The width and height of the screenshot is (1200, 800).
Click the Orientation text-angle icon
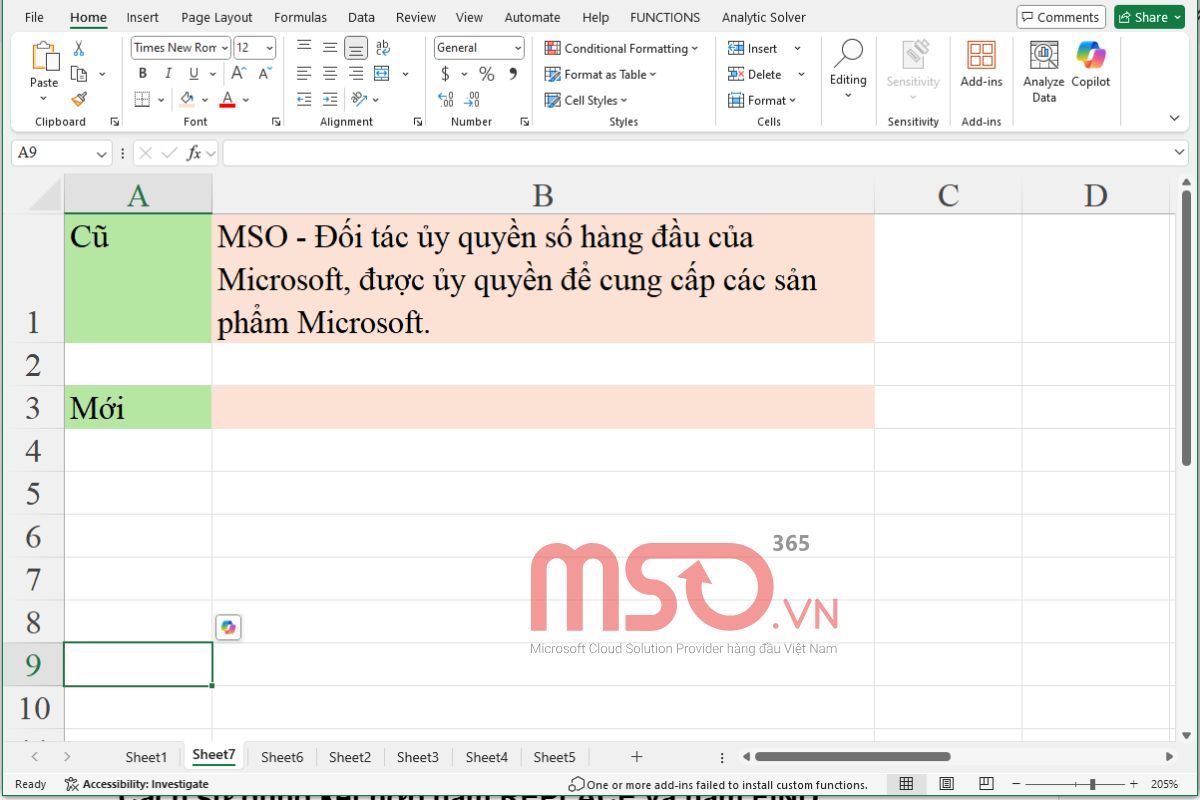pos(358,99)
